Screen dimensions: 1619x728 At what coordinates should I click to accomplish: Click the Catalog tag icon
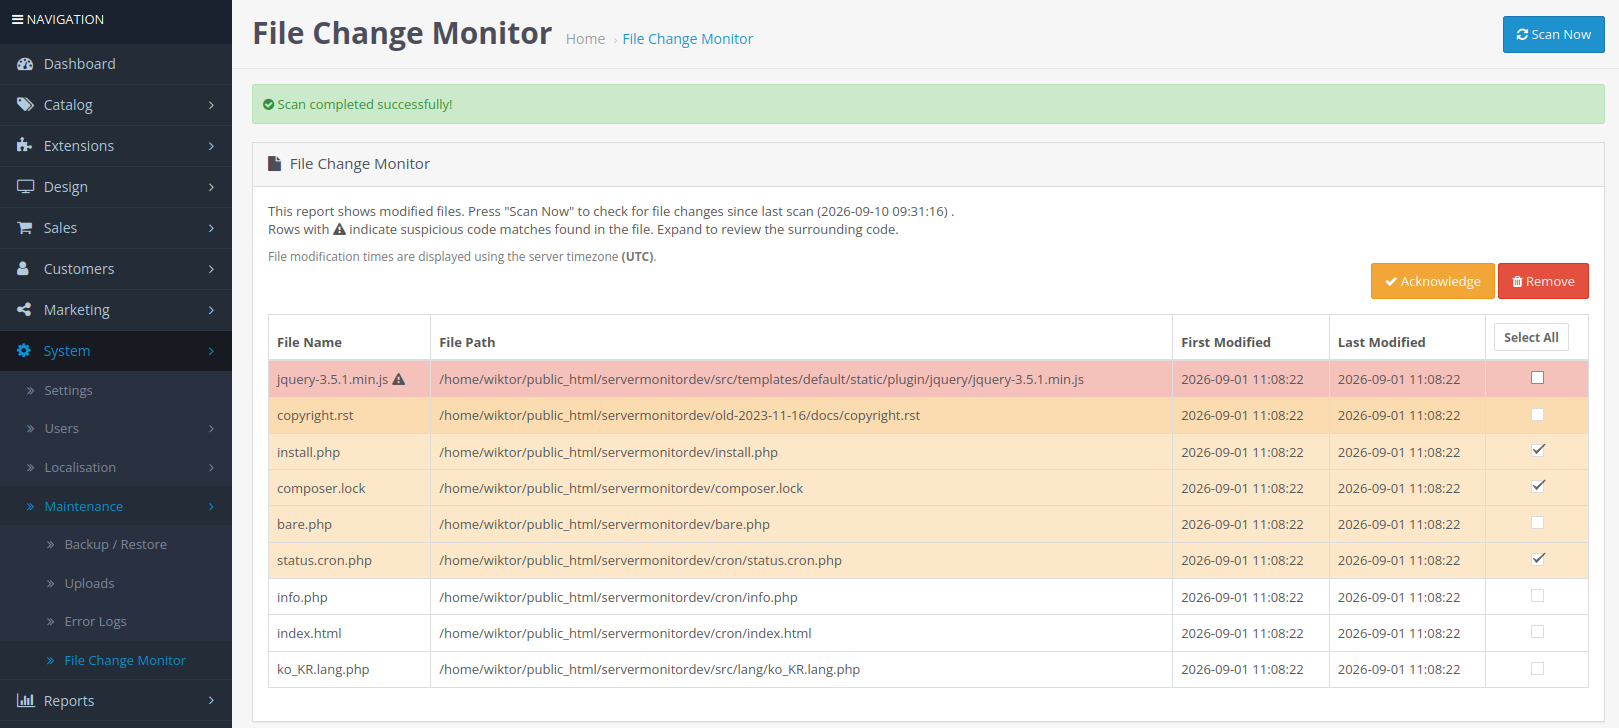click(x=25, y=105)
